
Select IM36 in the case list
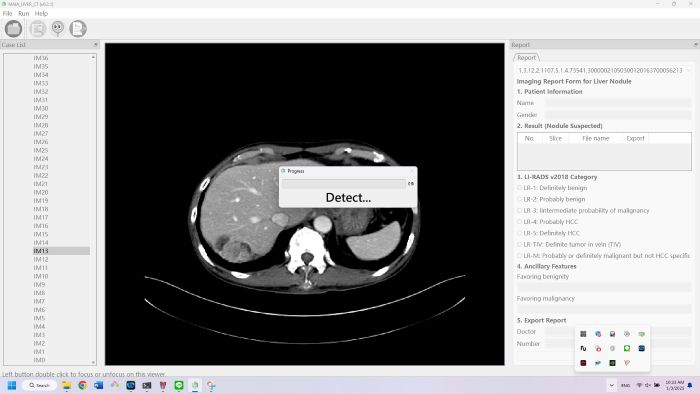(x=41, y=58)
